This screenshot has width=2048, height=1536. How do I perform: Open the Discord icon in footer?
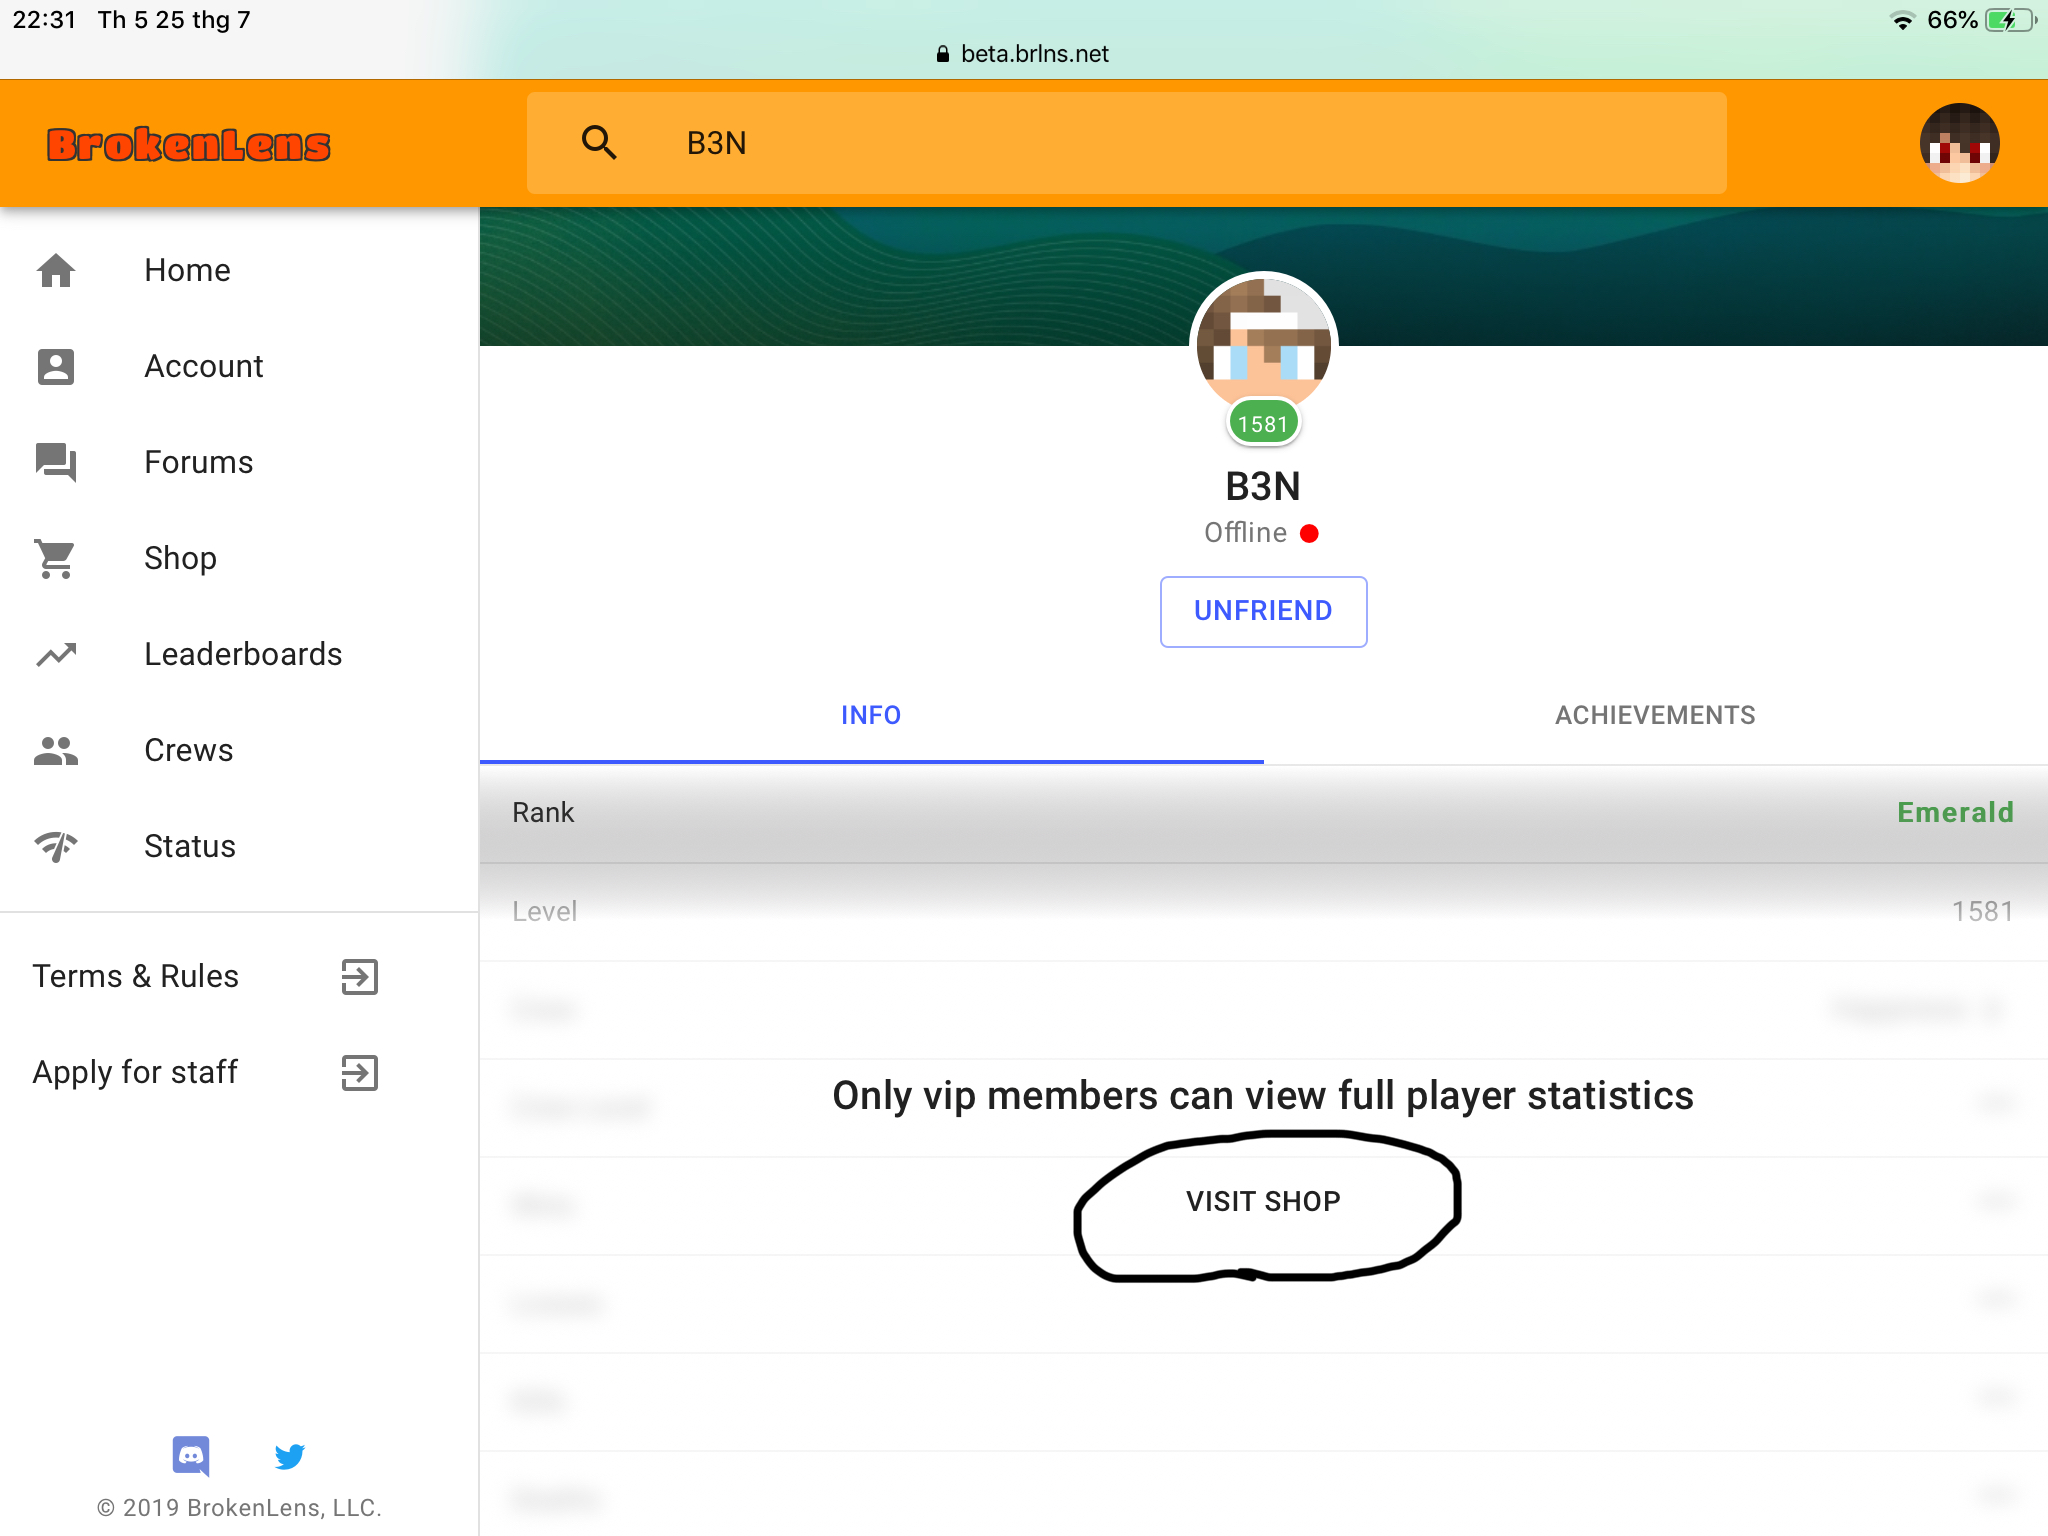pos(191,1456)
